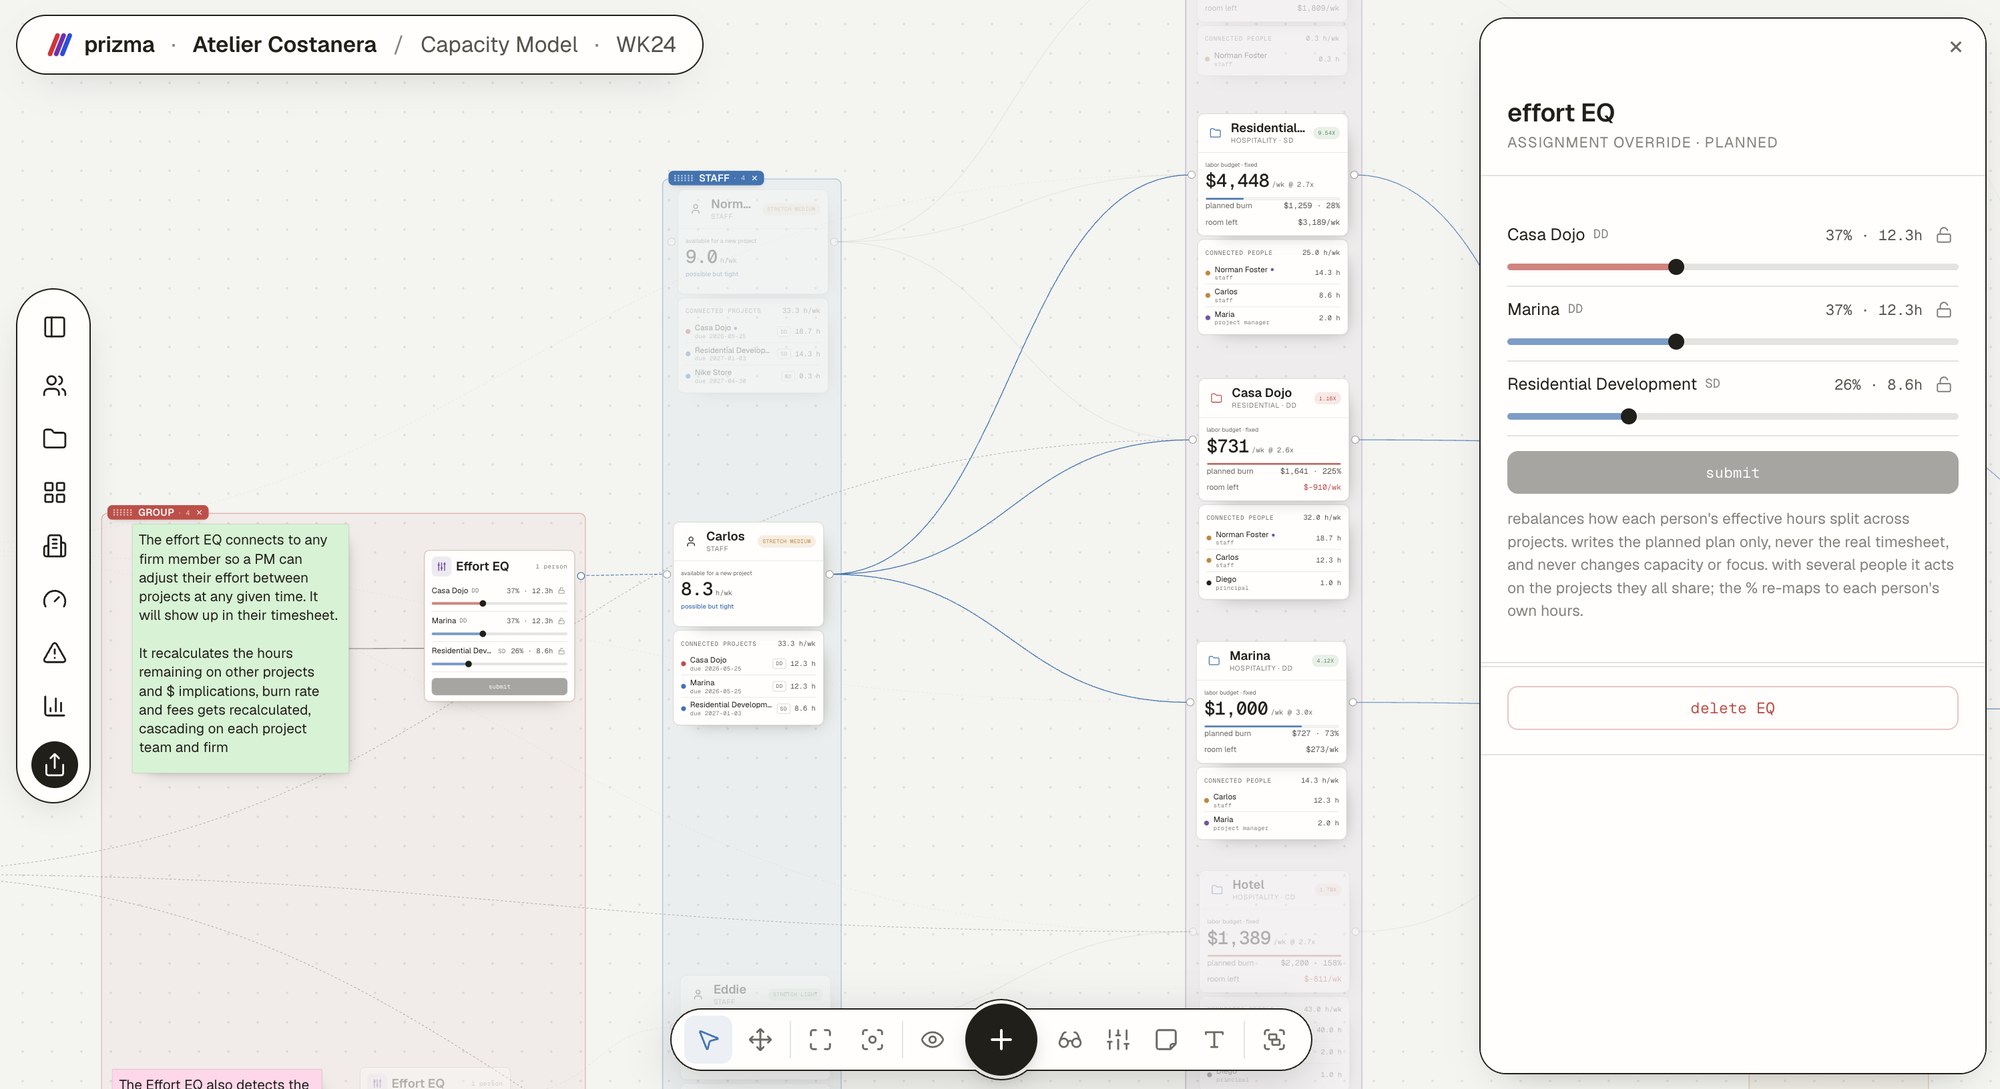Image resolution: width=2000 pixels, height=1089 pixels.
Task: Toggle lock for Casa Dojo allocation
Action: pos(1944,235)
